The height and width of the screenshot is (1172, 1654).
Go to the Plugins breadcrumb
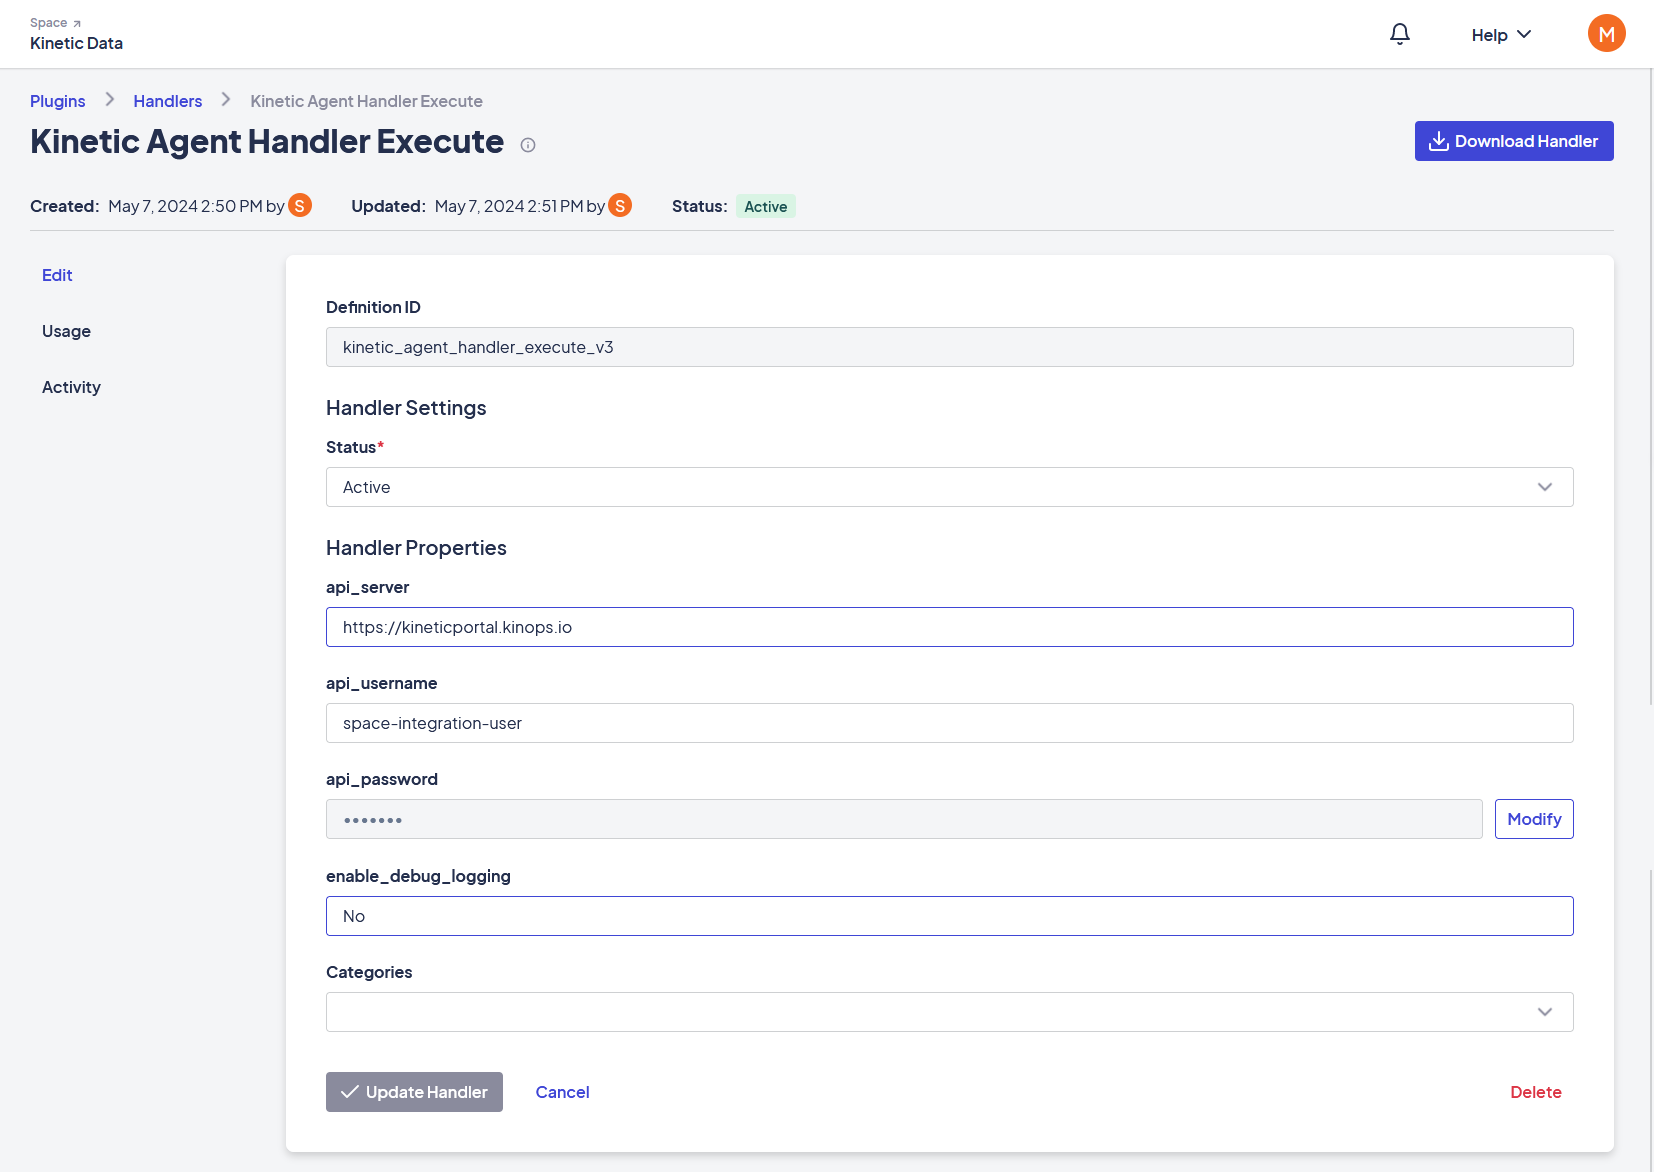pyautogui.click(x=57, y=101)
